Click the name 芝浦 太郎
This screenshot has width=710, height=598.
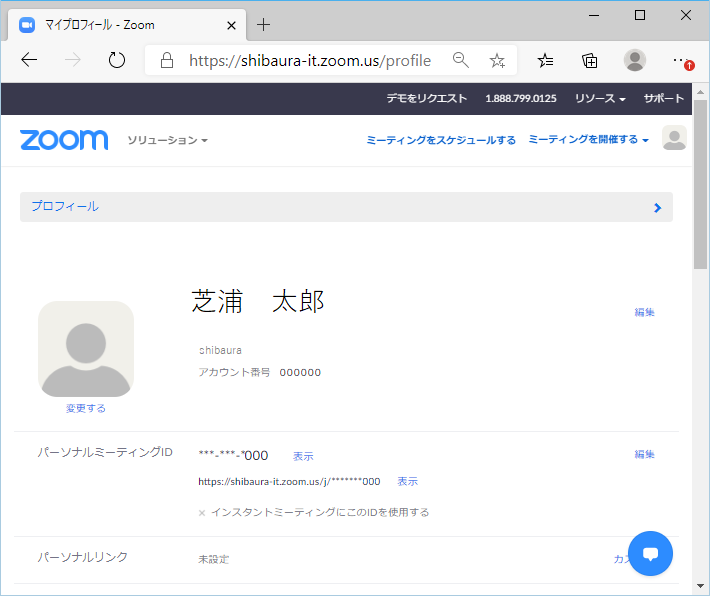(258, 301)
